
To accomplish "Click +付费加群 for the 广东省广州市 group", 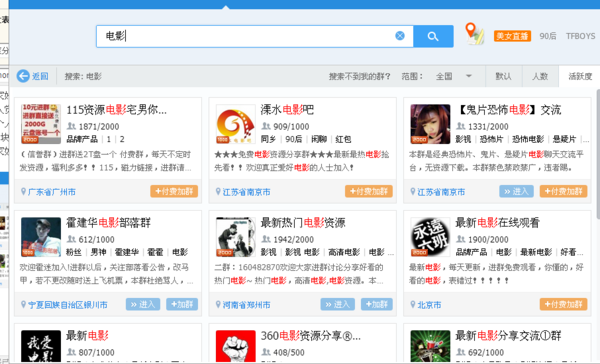I will [174, 191].
